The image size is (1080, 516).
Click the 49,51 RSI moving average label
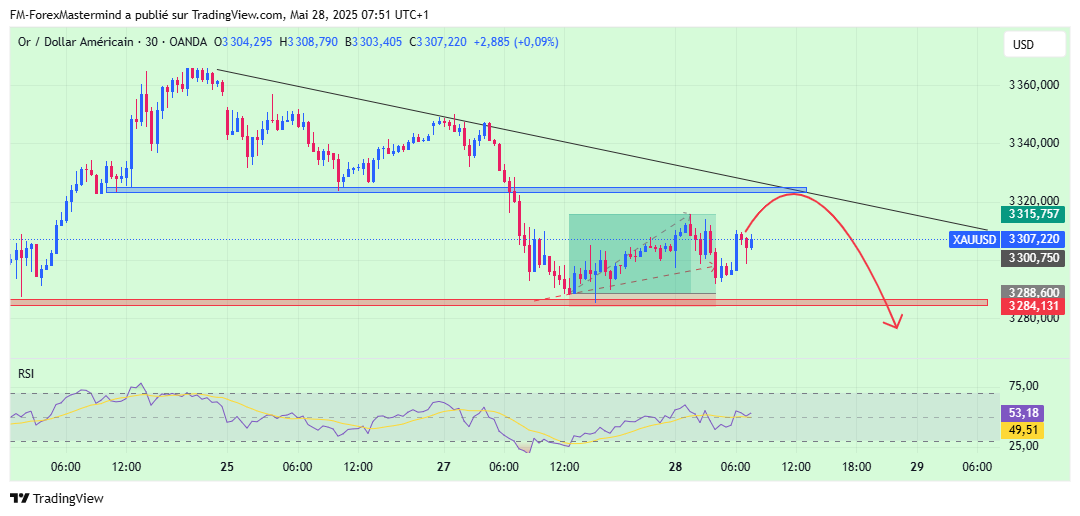(1022, 431)
